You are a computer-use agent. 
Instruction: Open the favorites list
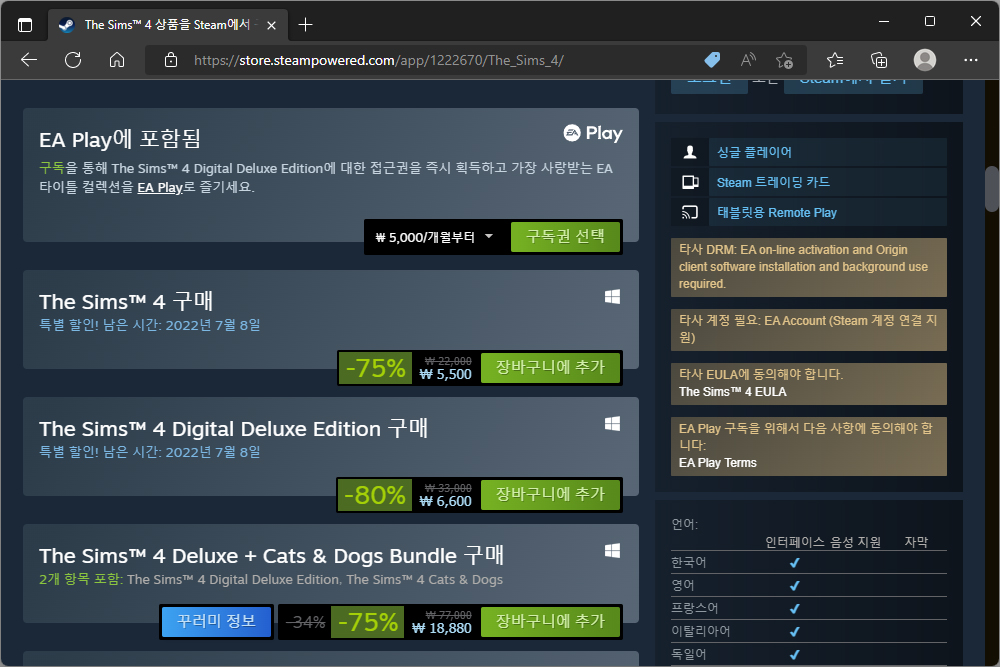coord(835,61)
